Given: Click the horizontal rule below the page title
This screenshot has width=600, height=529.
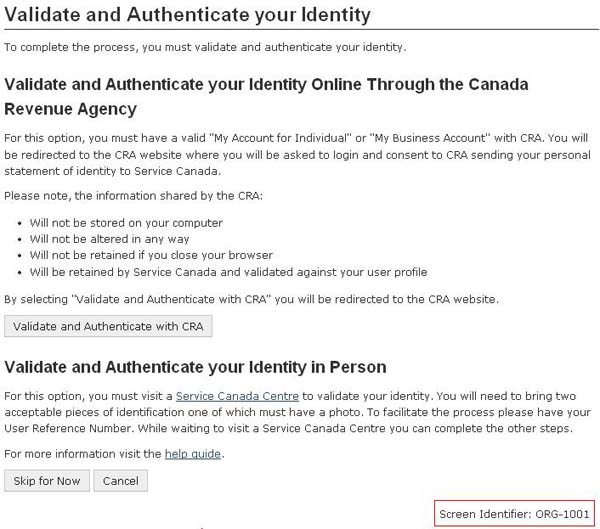Looking at the screenshot, I should click(x=300, y=31).
